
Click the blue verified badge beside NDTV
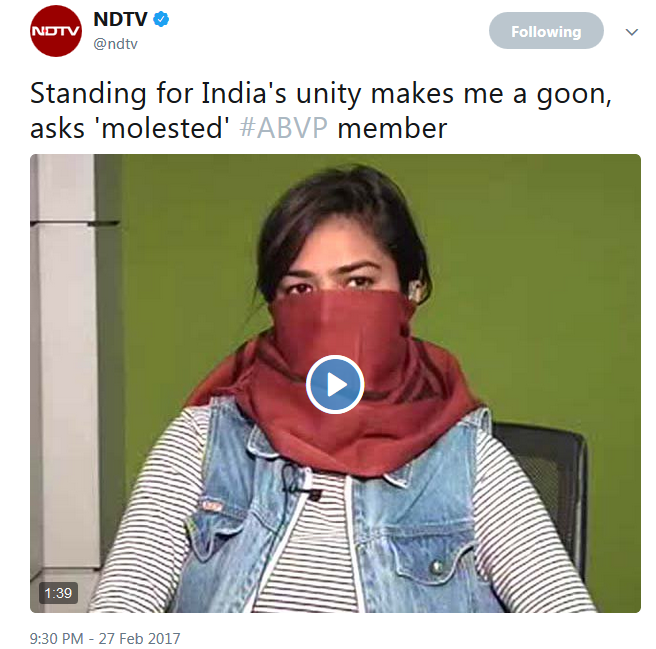pyautogui.click(x=161, y=19)
